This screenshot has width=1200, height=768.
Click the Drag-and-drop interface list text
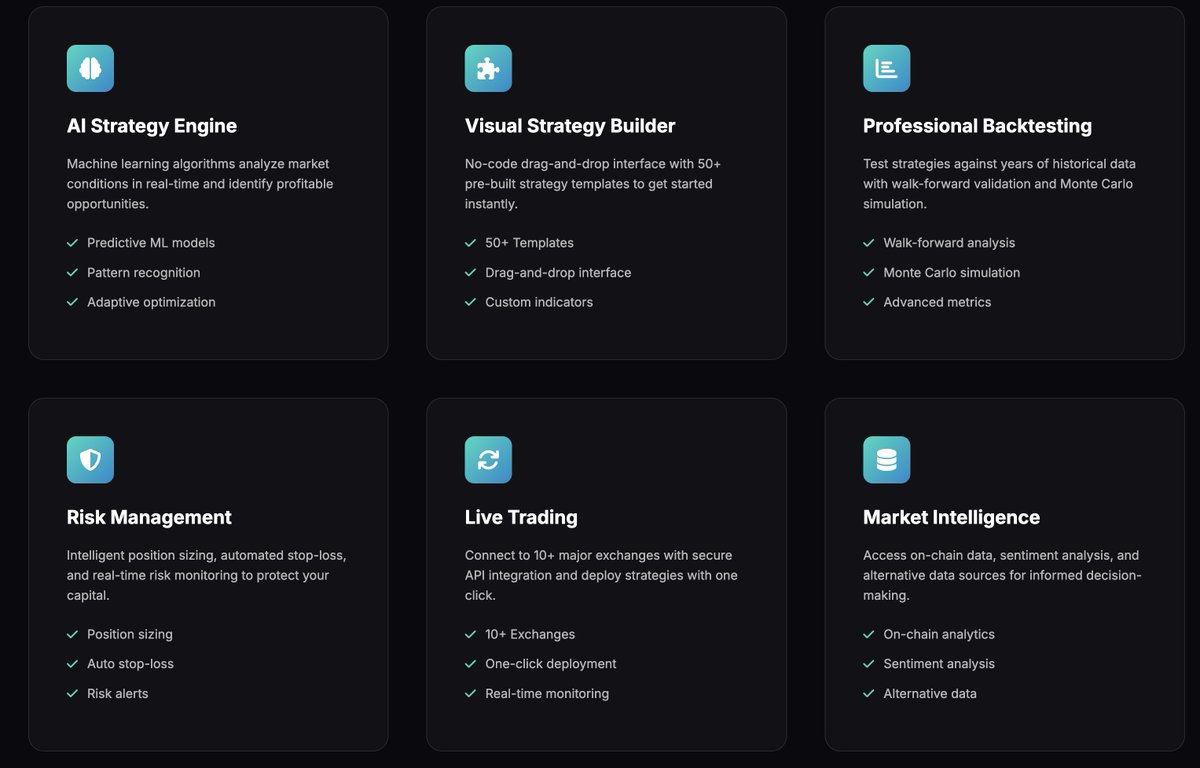558,273
